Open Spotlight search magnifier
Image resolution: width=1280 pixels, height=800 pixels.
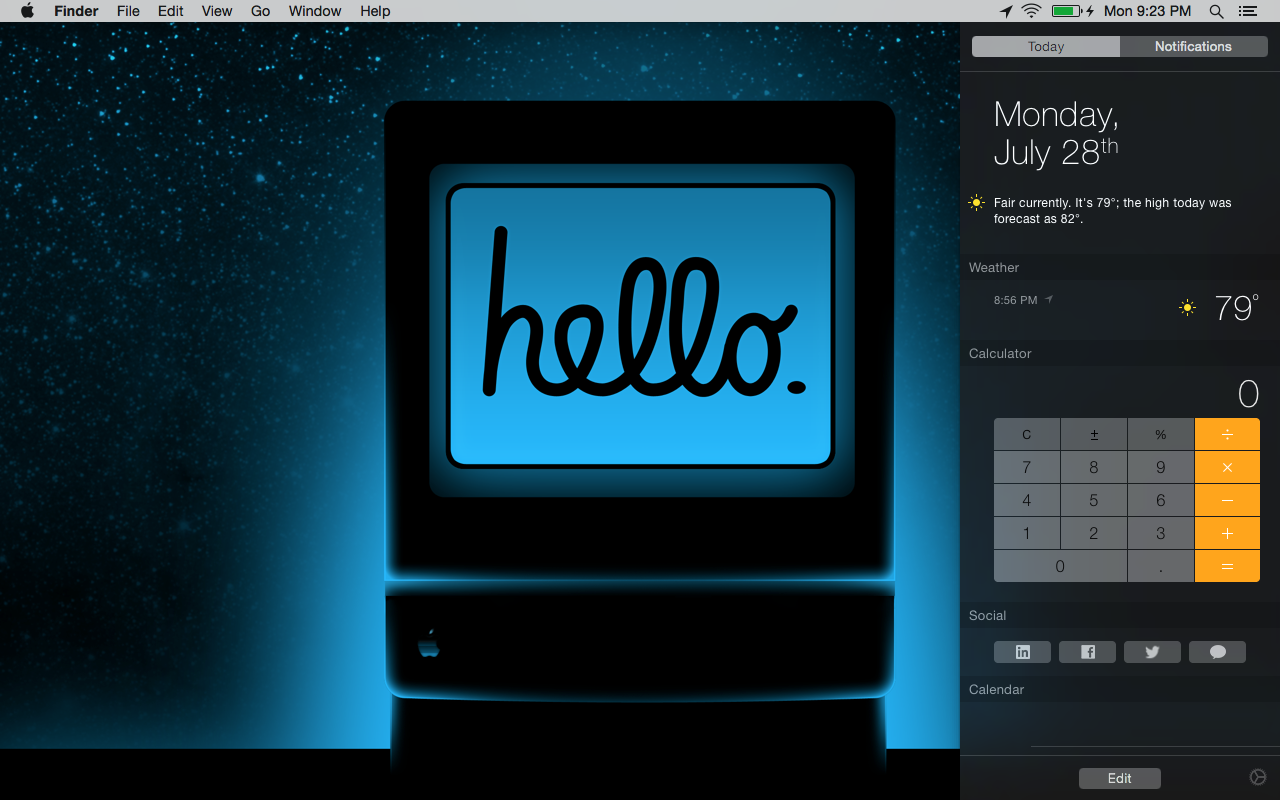click(1216, 11)
